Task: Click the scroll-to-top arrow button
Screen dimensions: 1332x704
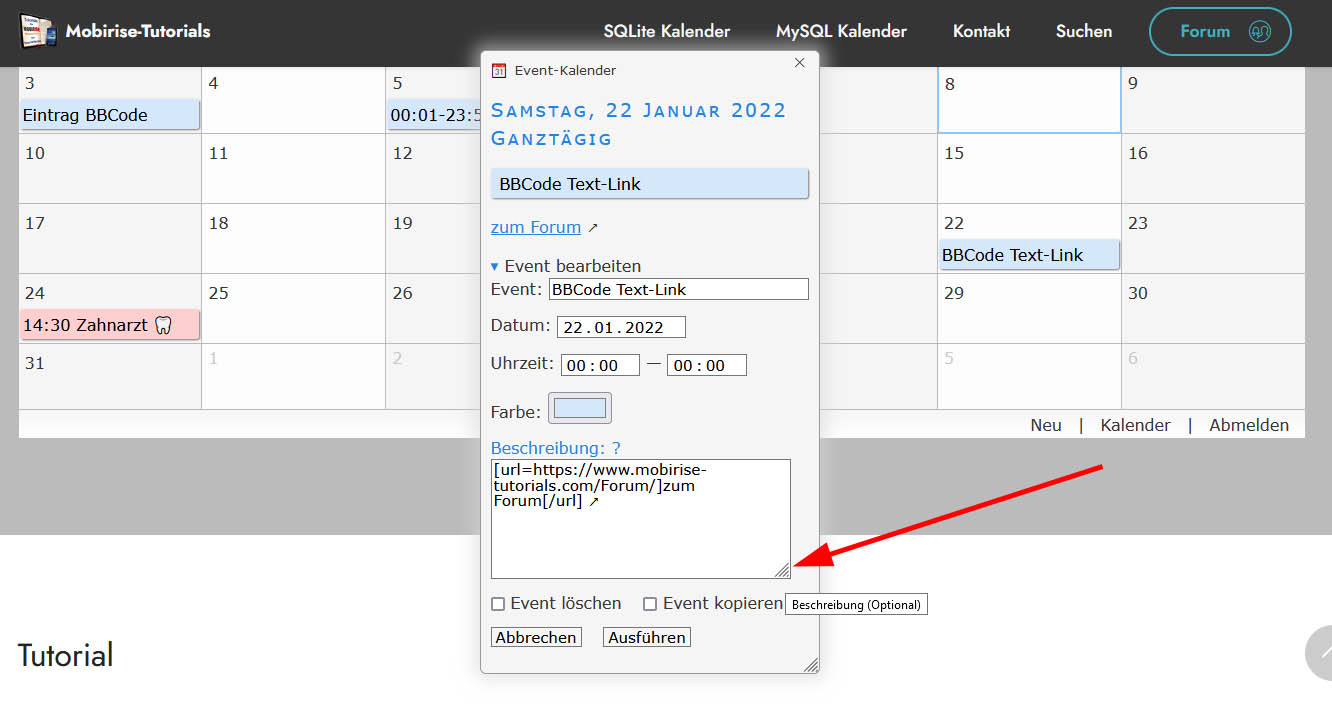Action: point(1320,653)
